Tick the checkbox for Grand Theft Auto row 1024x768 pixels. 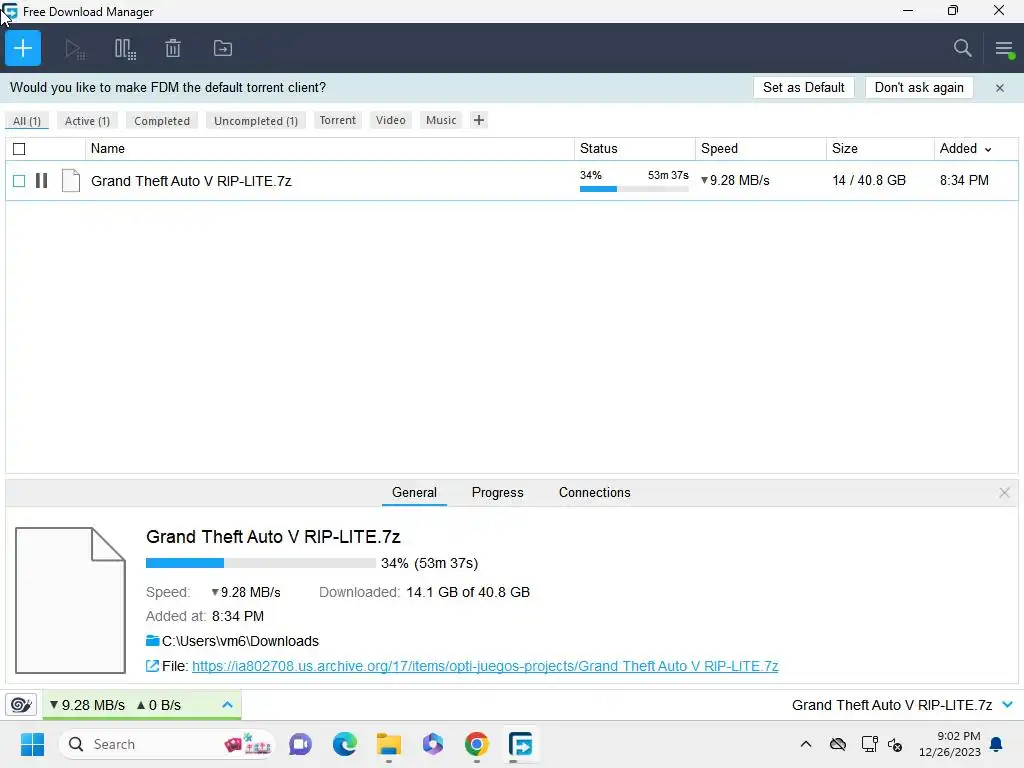tap(19, 181)
